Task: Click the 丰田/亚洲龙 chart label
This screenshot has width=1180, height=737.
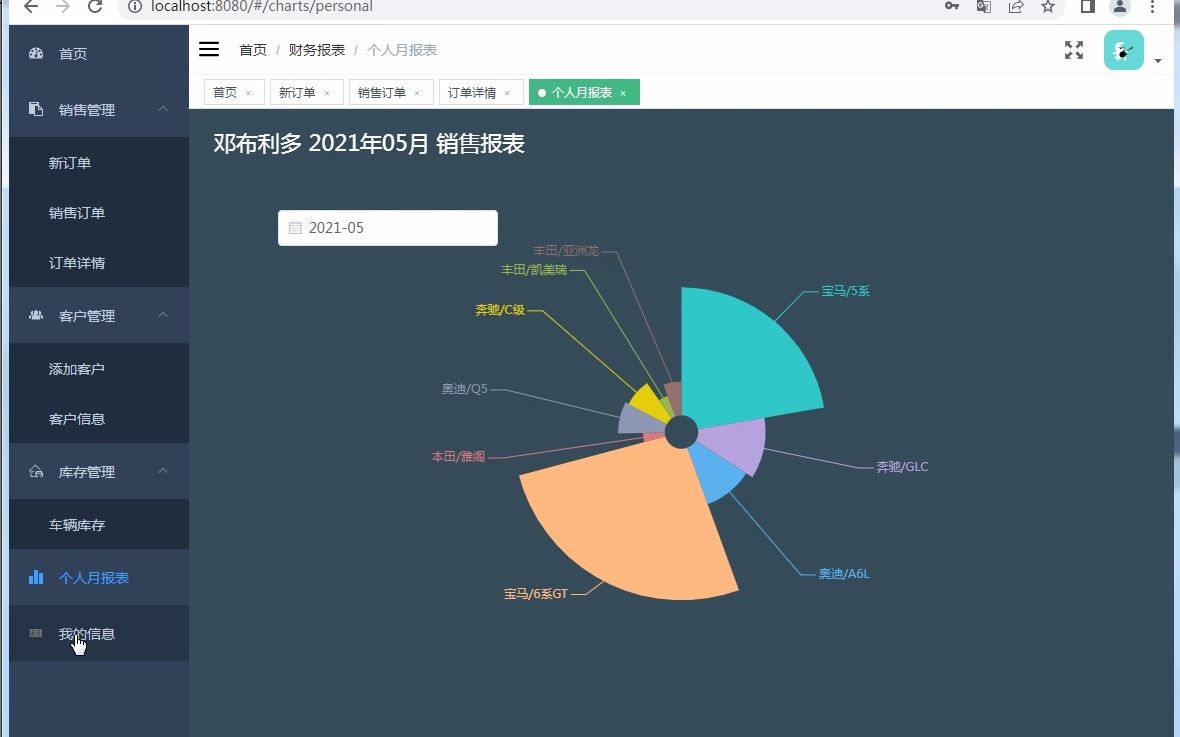Action: [566, 251]
